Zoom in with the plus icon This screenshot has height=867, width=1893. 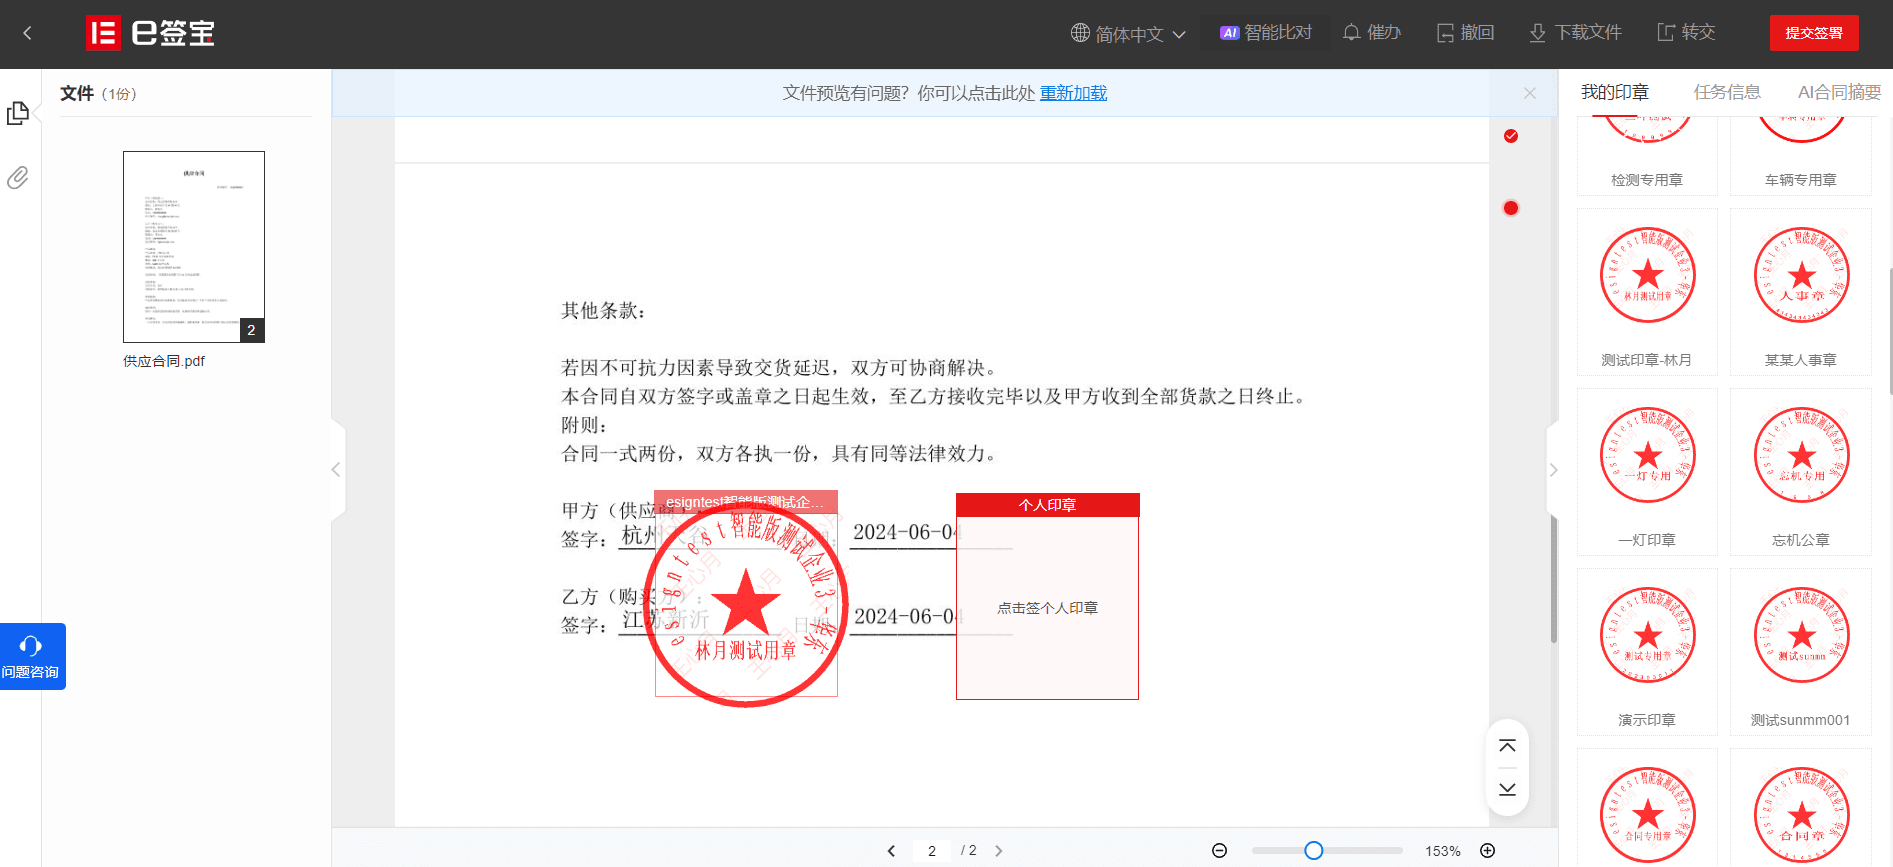[1488, 851]
